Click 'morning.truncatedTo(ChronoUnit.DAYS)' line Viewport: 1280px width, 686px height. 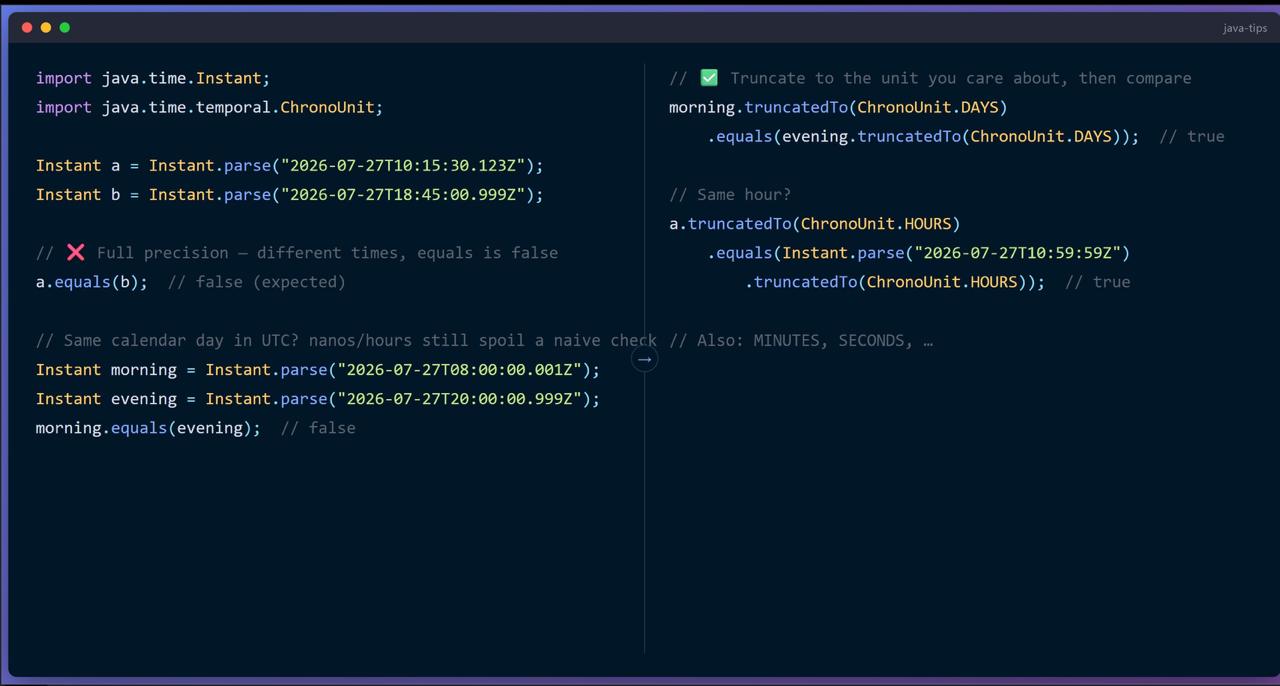coord(838,107)
